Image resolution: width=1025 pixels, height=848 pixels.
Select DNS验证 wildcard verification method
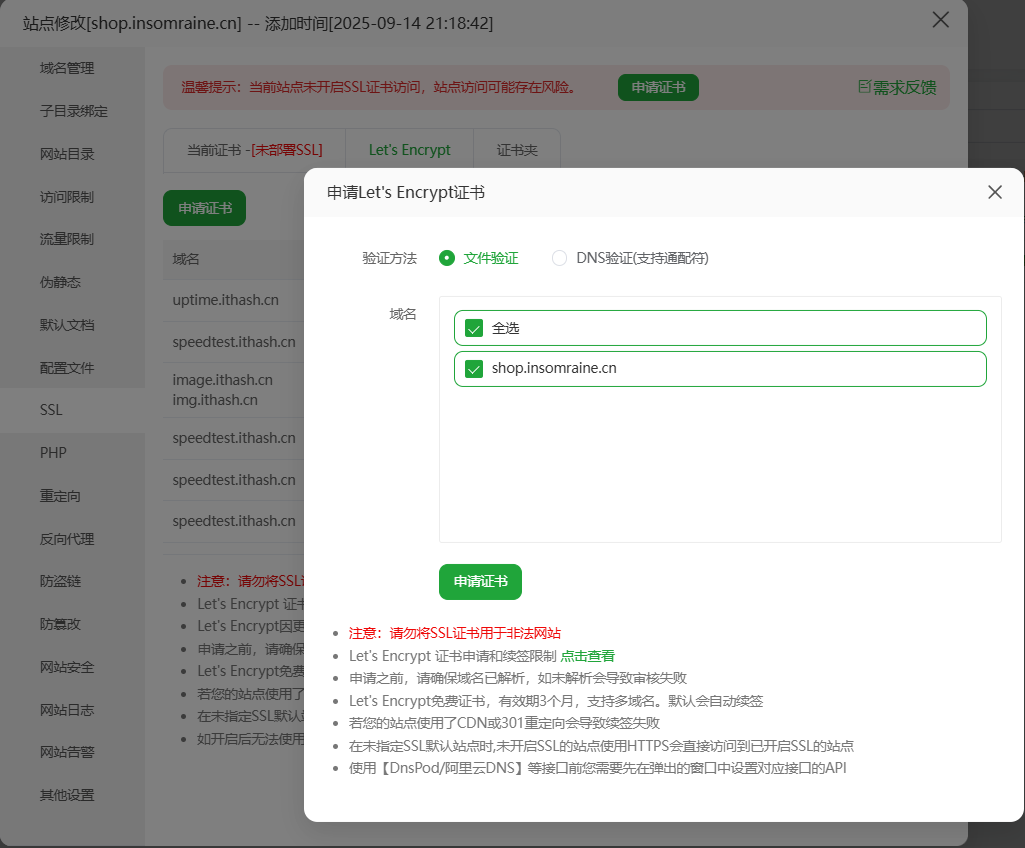(x=560, y=258)
